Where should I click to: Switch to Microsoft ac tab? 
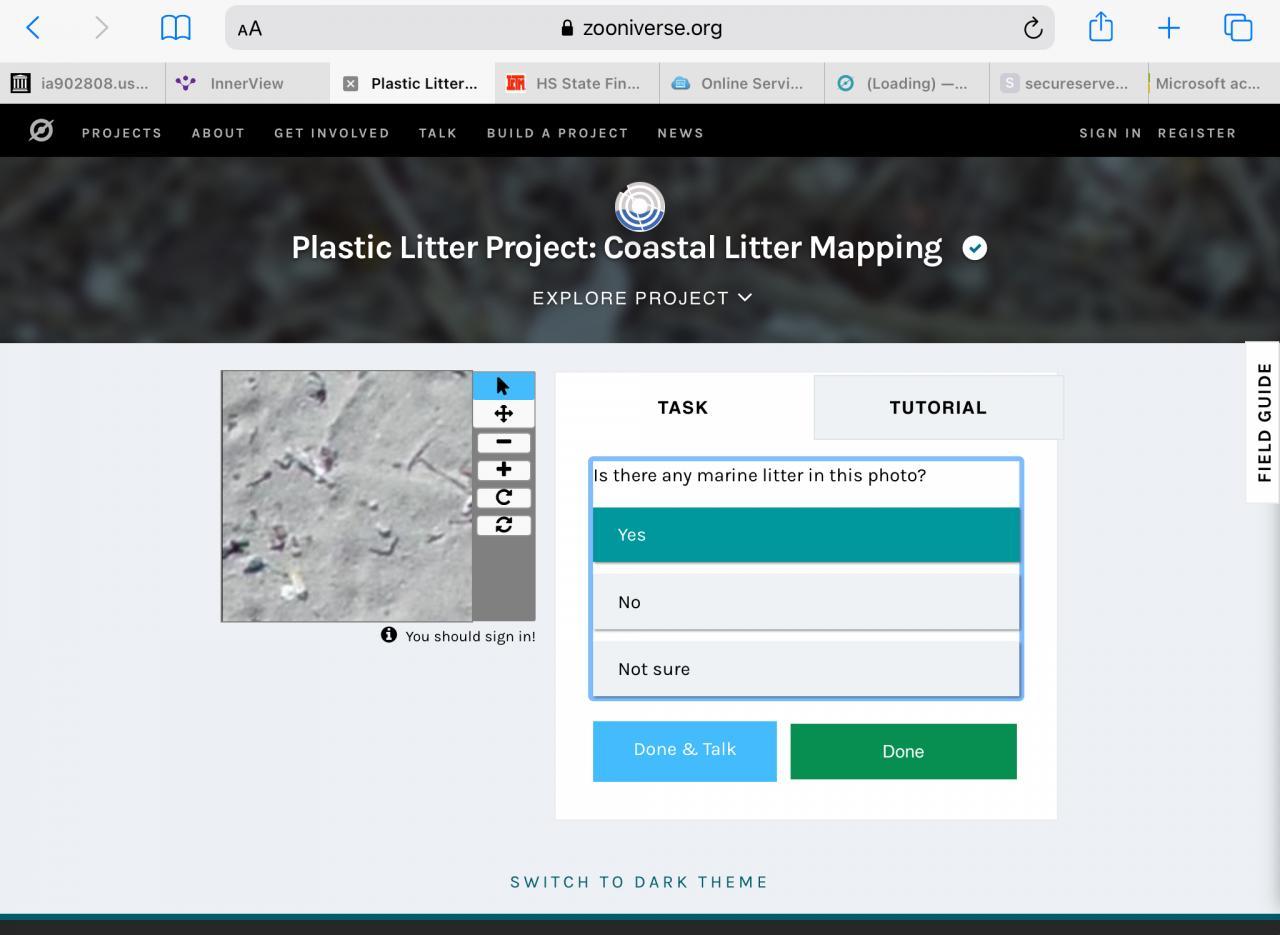click(x=1214, y=84)
